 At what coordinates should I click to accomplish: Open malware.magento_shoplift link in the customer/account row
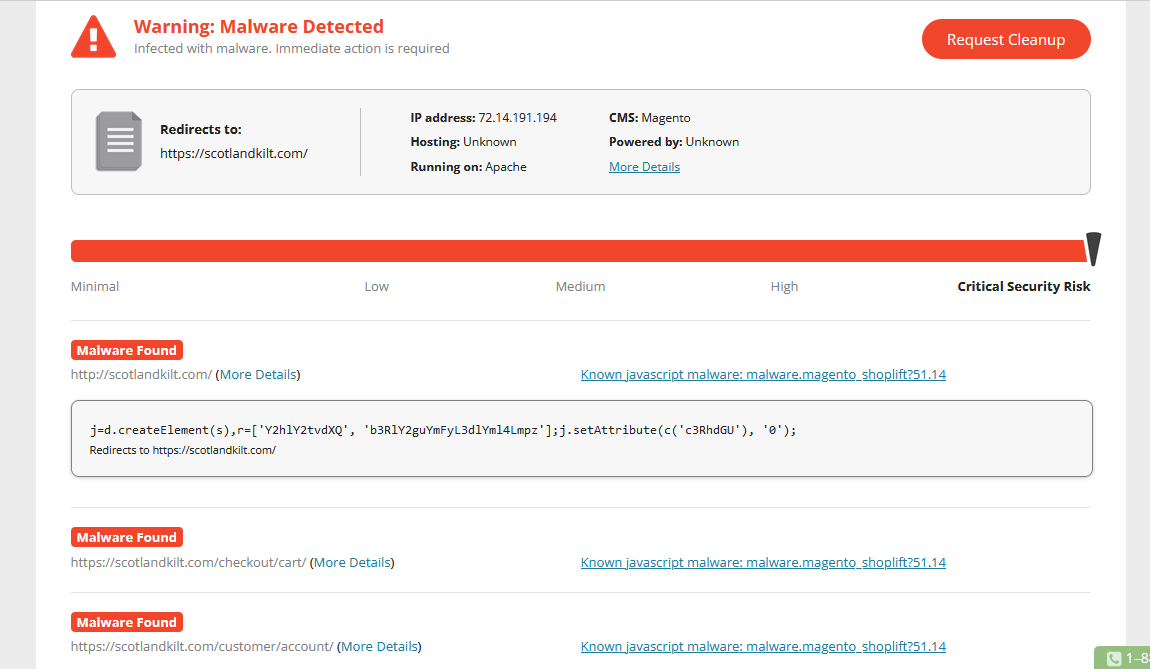[763, 647]
